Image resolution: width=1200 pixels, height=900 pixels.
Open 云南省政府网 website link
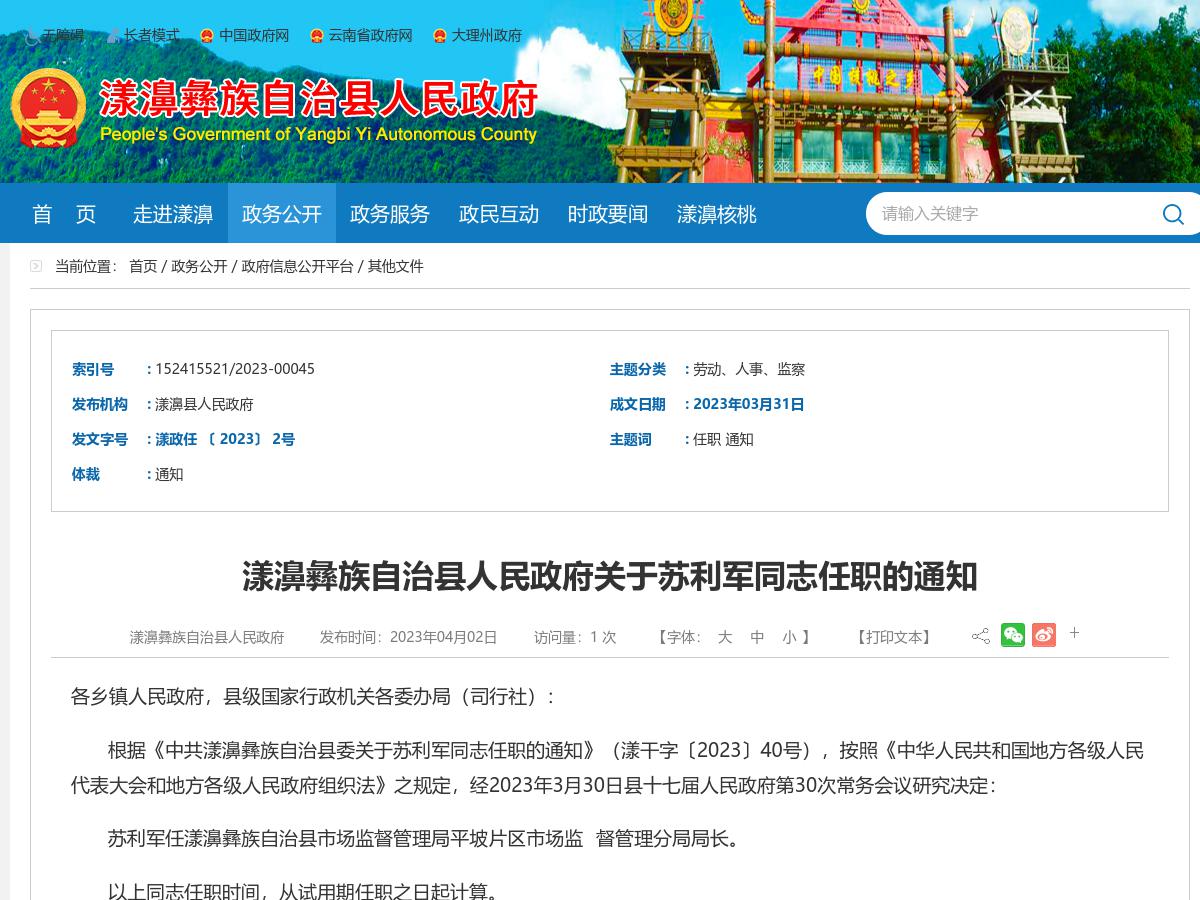pos(370,36)
